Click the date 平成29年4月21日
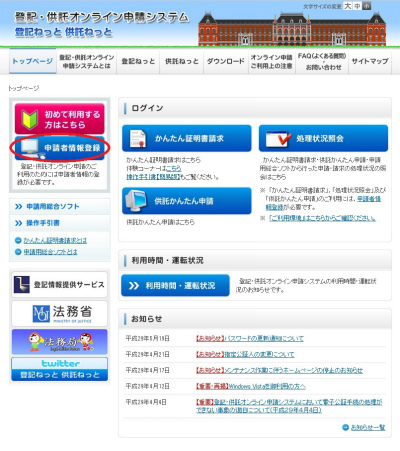The height and width of the screenshot is (451, 400). coord(148,354)
